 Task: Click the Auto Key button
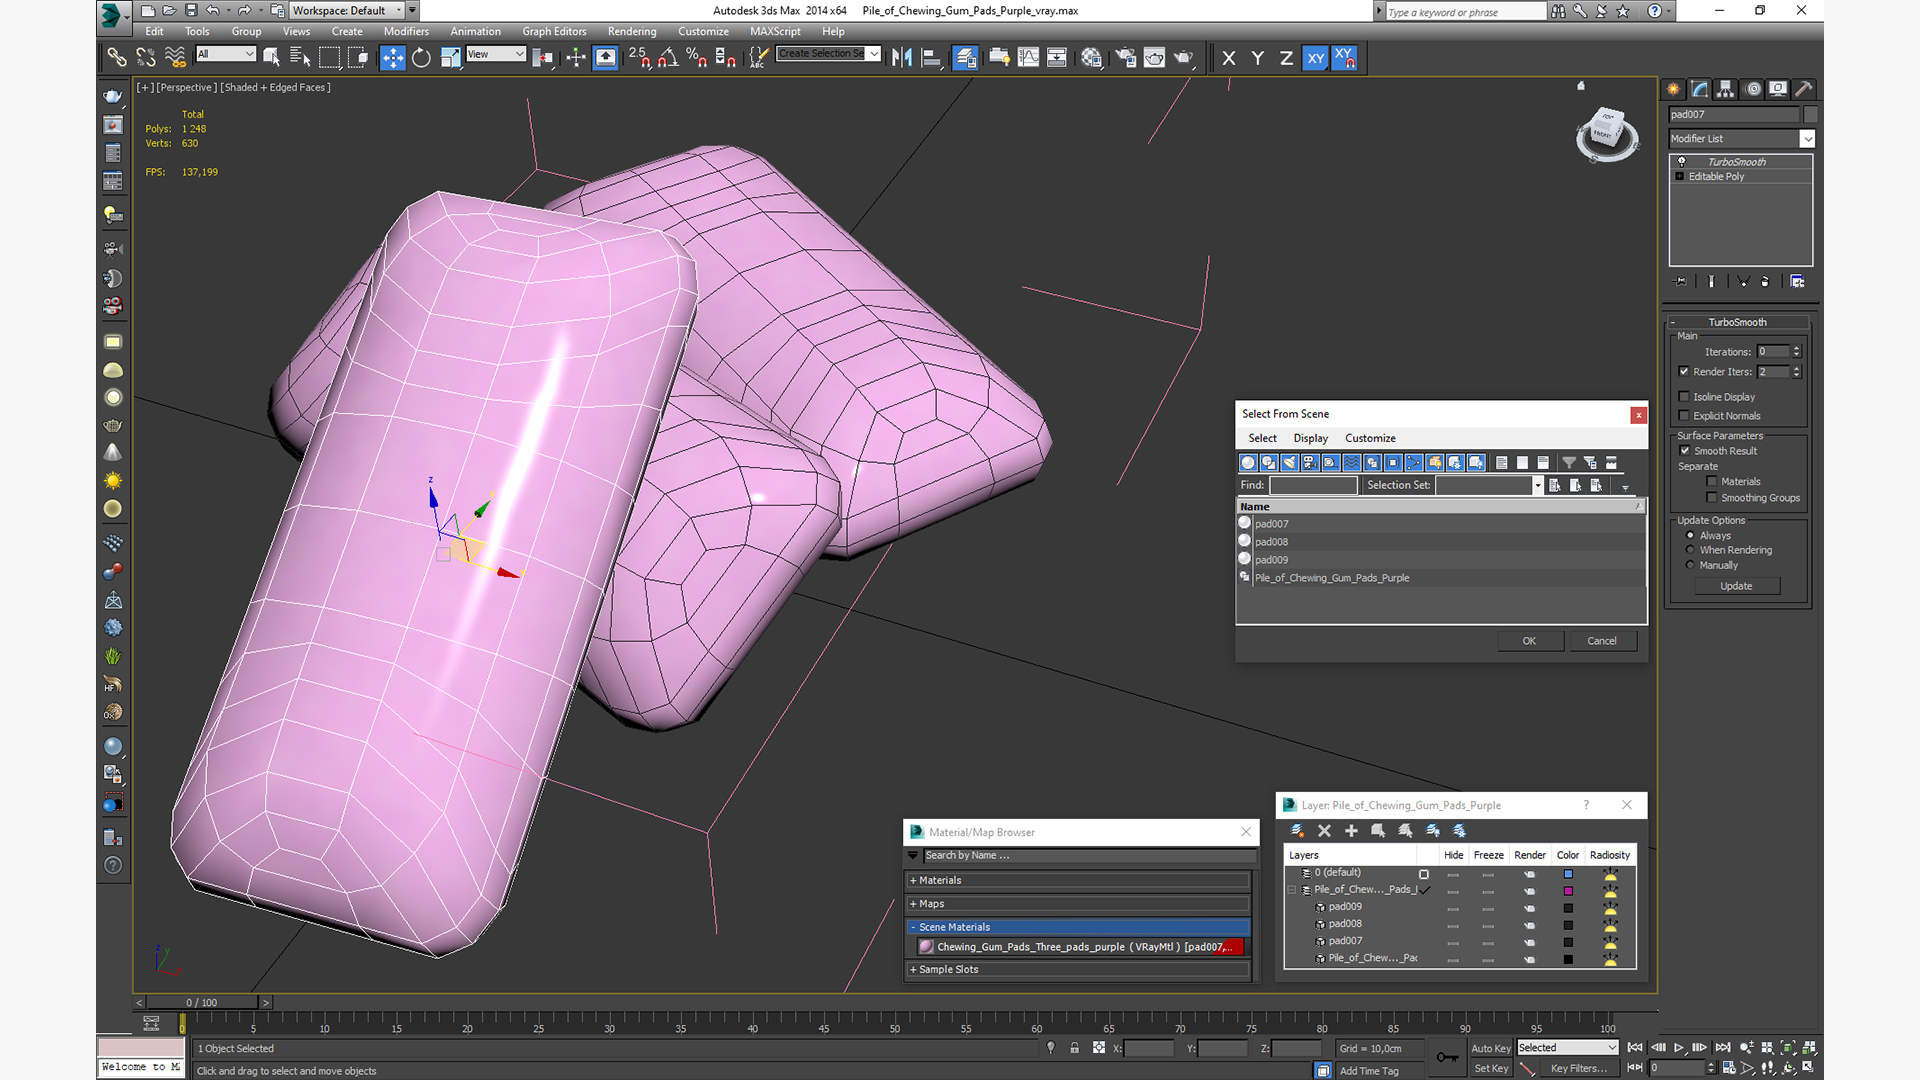(x=1491, y=1048)
